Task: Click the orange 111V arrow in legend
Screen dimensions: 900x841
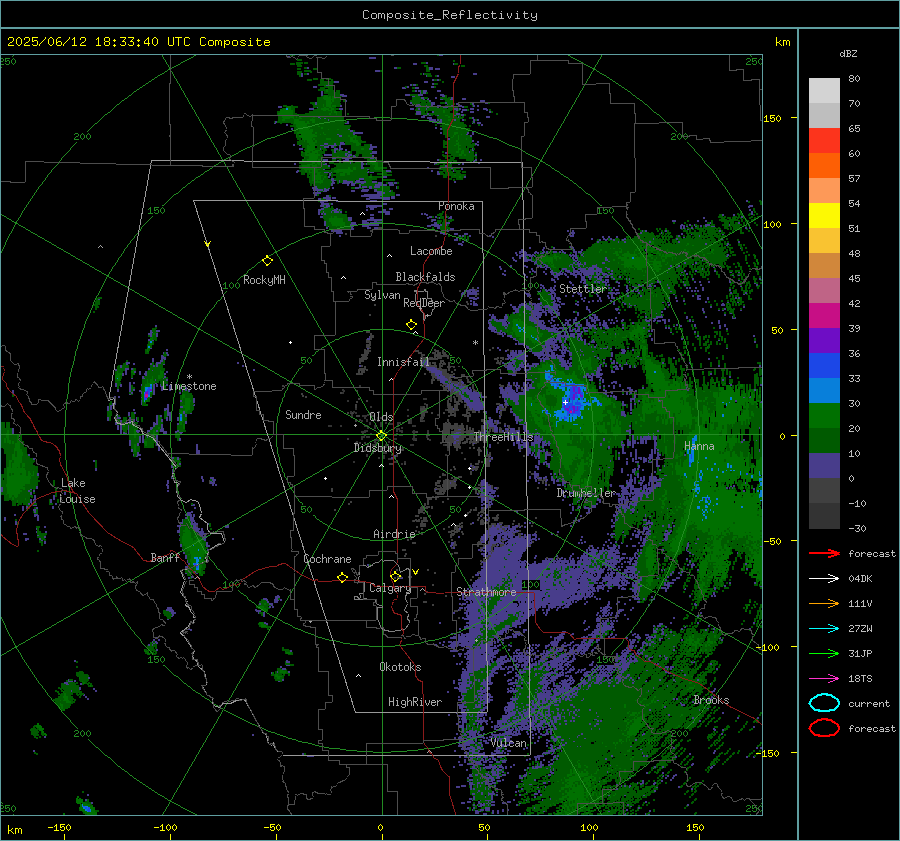Action: [x=824, y=603]
